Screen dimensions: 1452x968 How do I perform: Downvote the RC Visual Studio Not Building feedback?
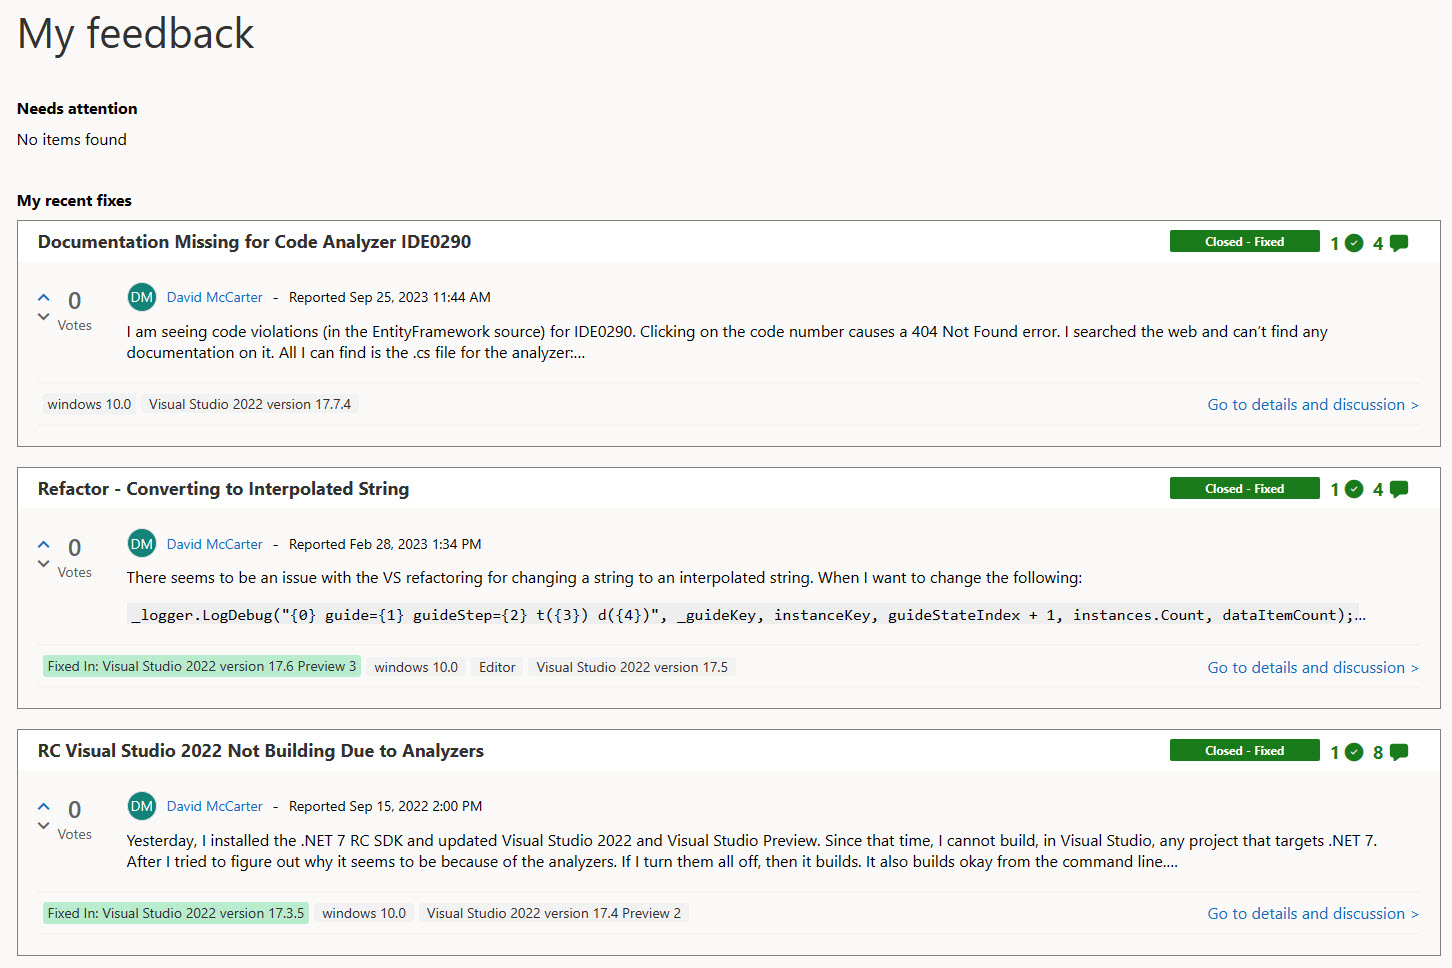click(44, 826)
